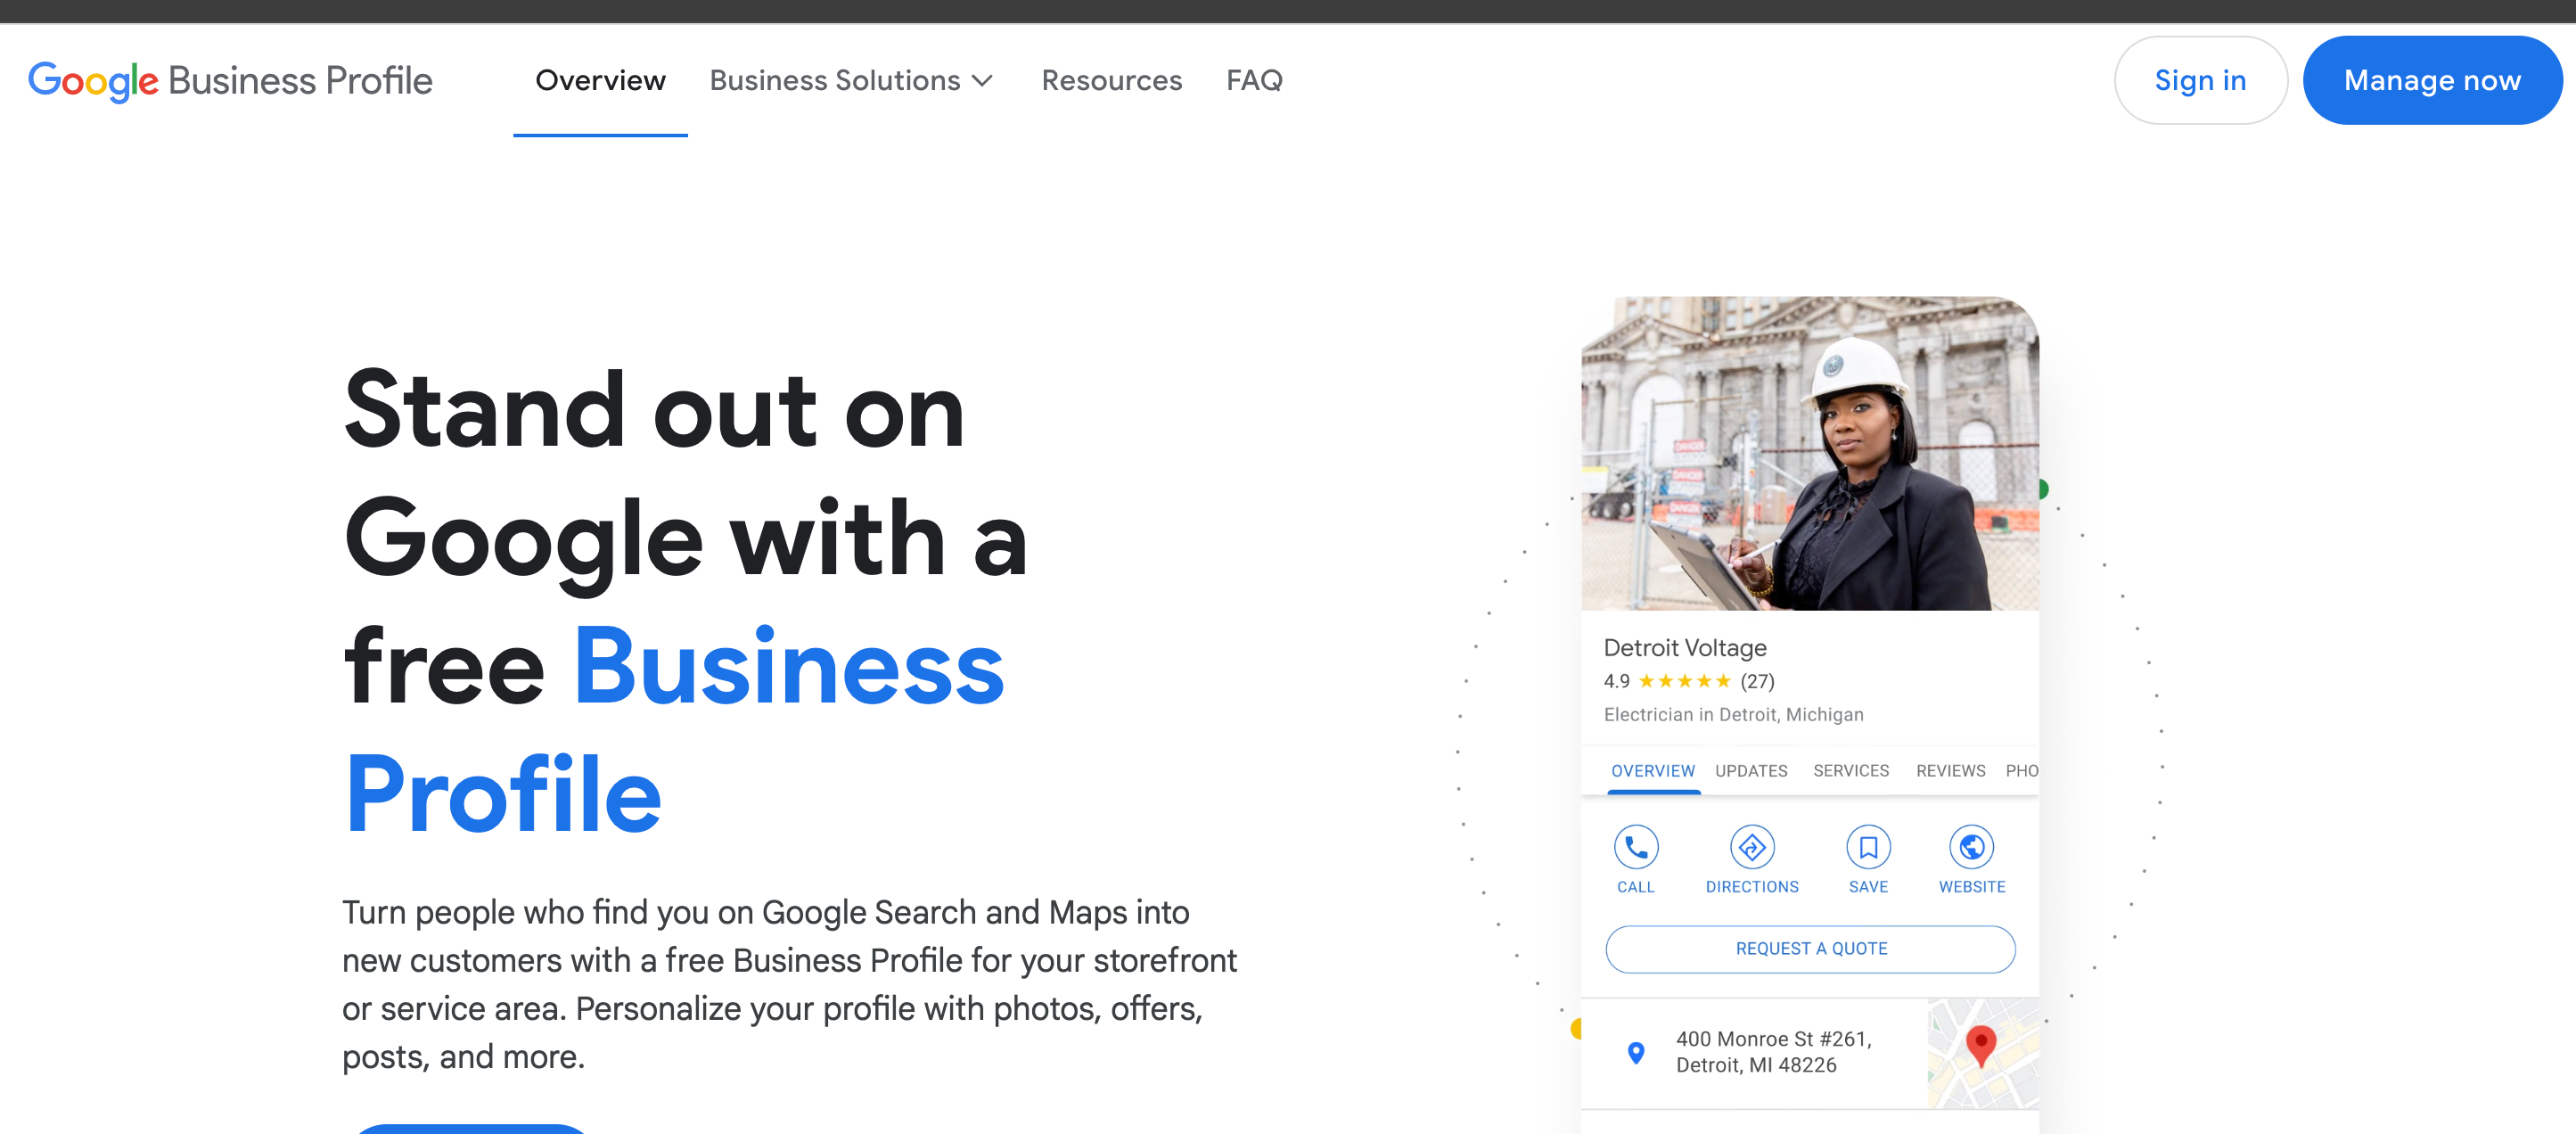Image resolution: width=2576 pixels, height=1134 pixels.
Task: Click the Manage now button
Action: click(2432, 80)
